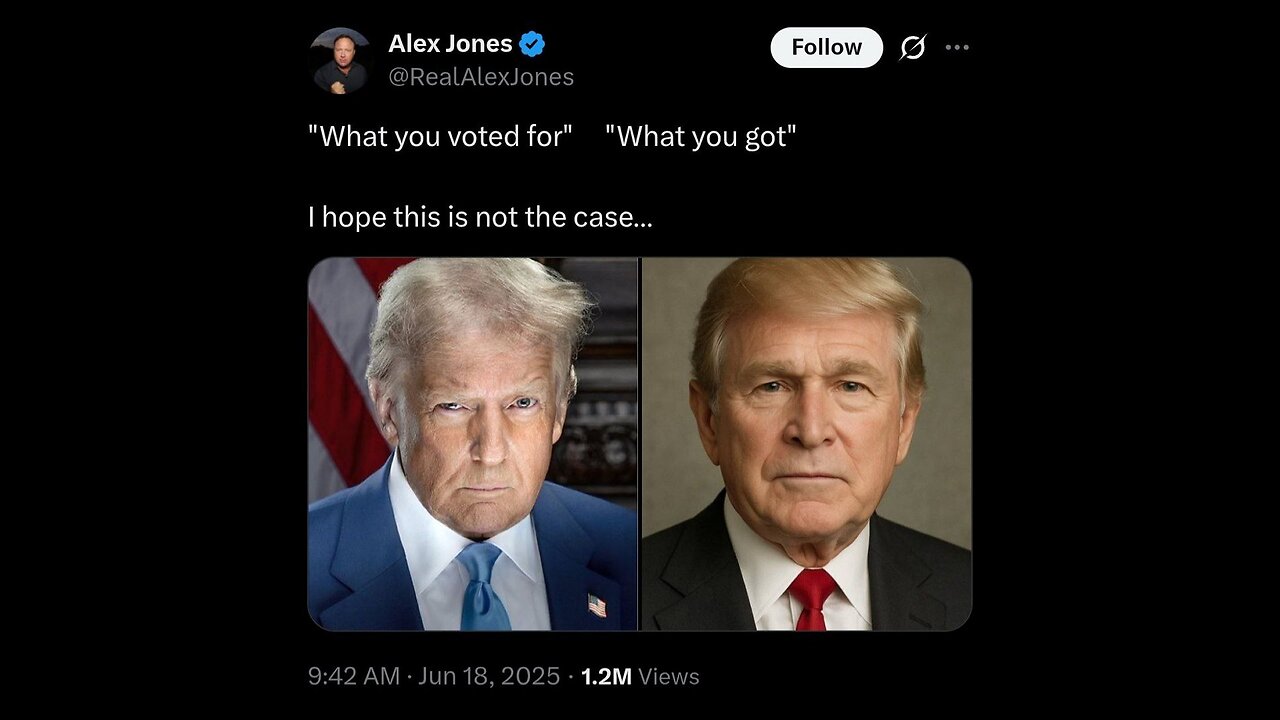Open the three-dot more options menu
The image size is (1280, 720).
[x=957, y=47]
